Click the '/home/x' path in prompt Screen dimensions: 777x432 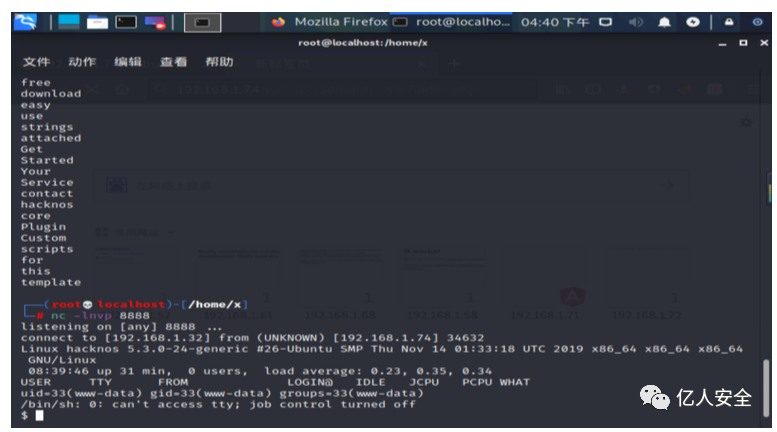click(215, 305)
